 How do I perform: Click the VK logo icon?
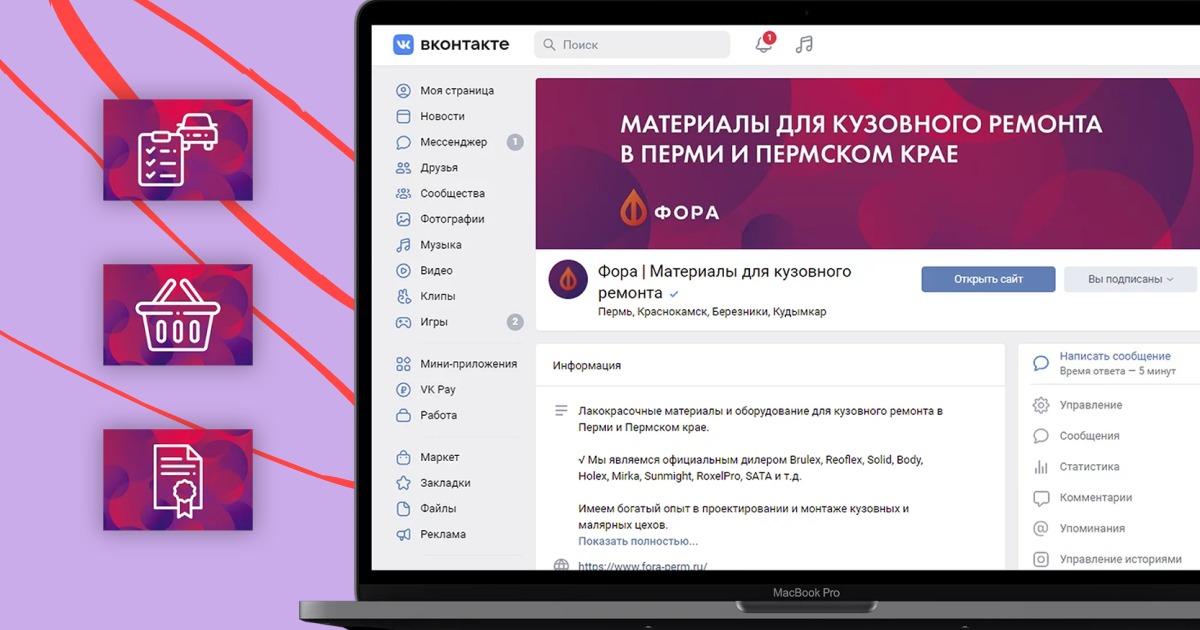pyautogui.click(x=403, y=45)
